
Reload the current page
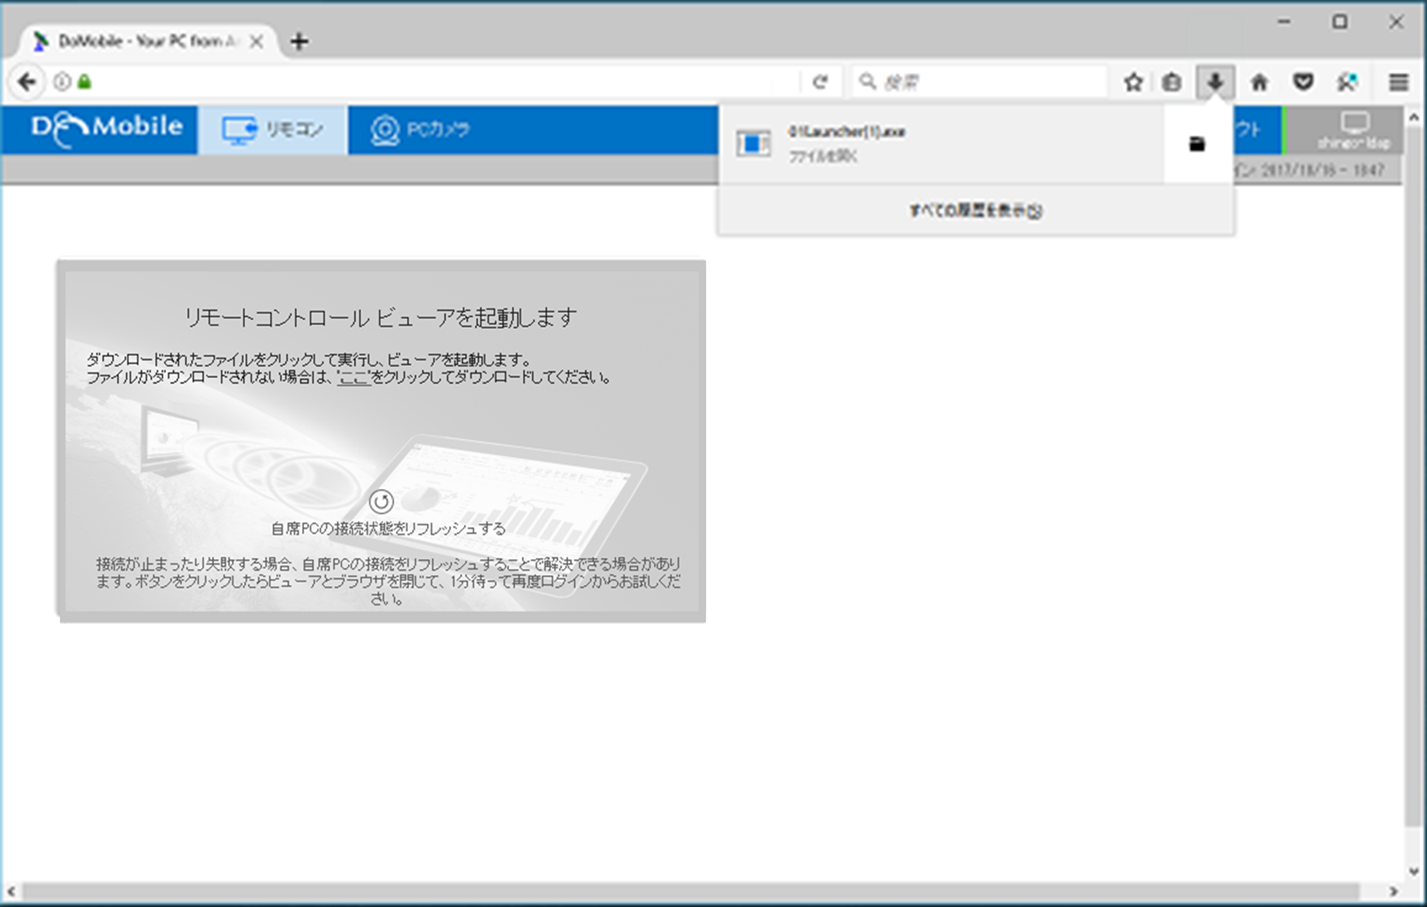[821, 81]
